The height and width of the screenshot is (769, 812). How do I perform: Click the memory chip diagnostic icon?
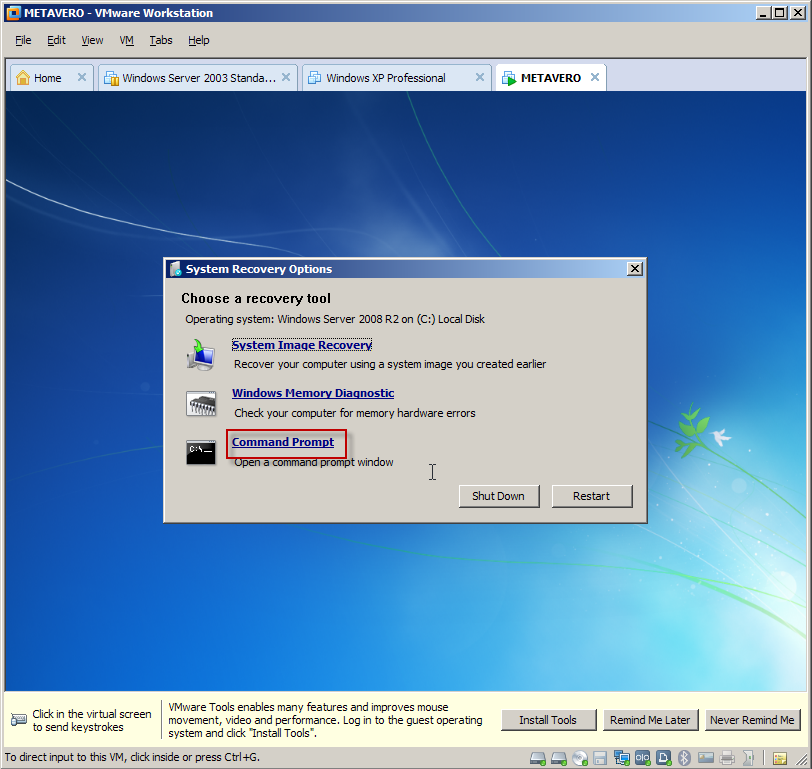click(x=201, y=403)
